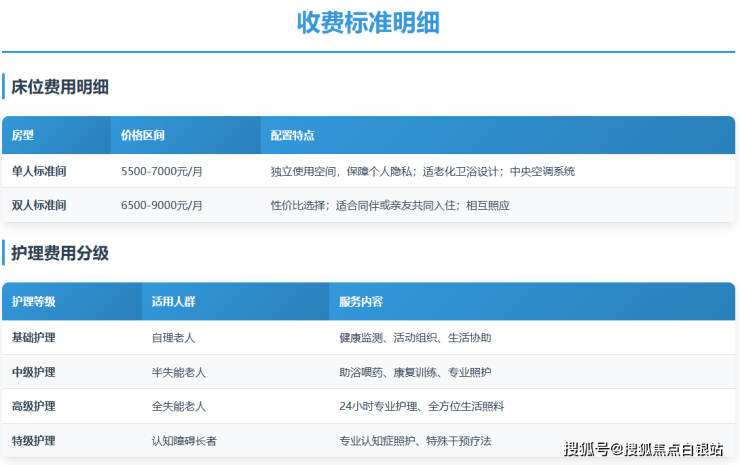Select the 6500-9000元/月 price cell
The width and height of the screenshot is (740, 465).
(x=162, y=205)
